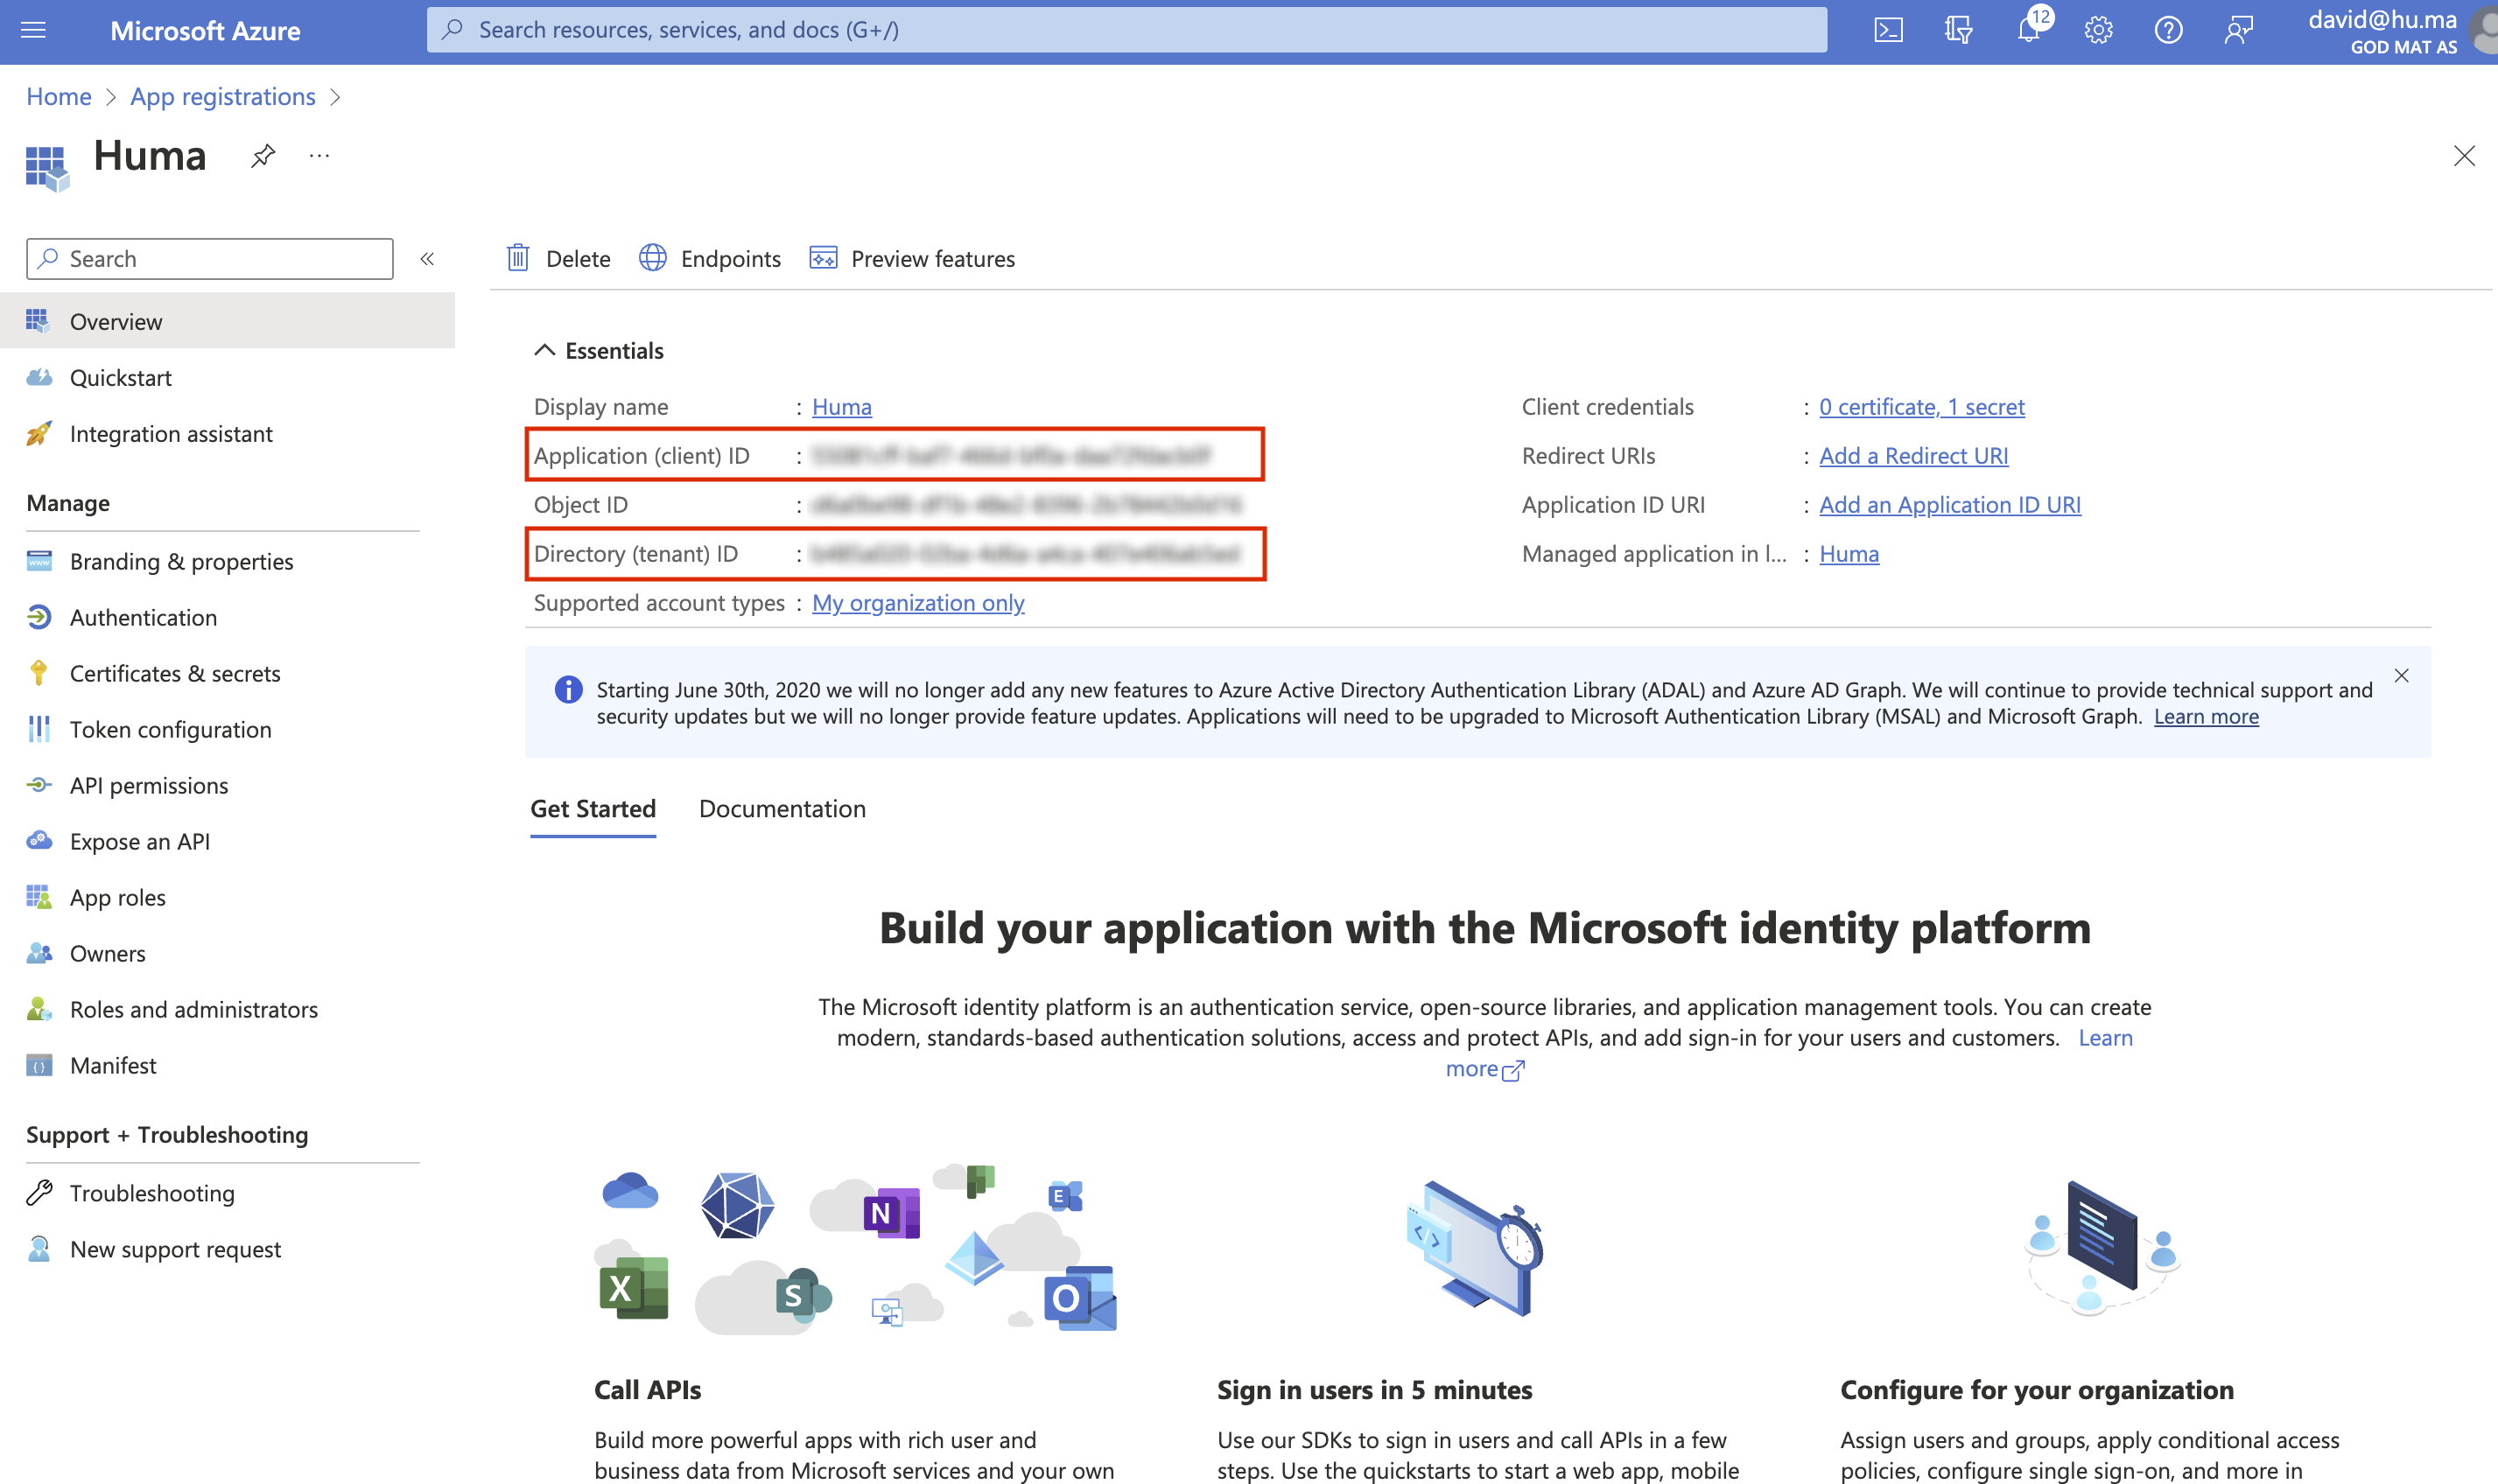Click Add an Application ID URI

click(x=1949, y=504)
